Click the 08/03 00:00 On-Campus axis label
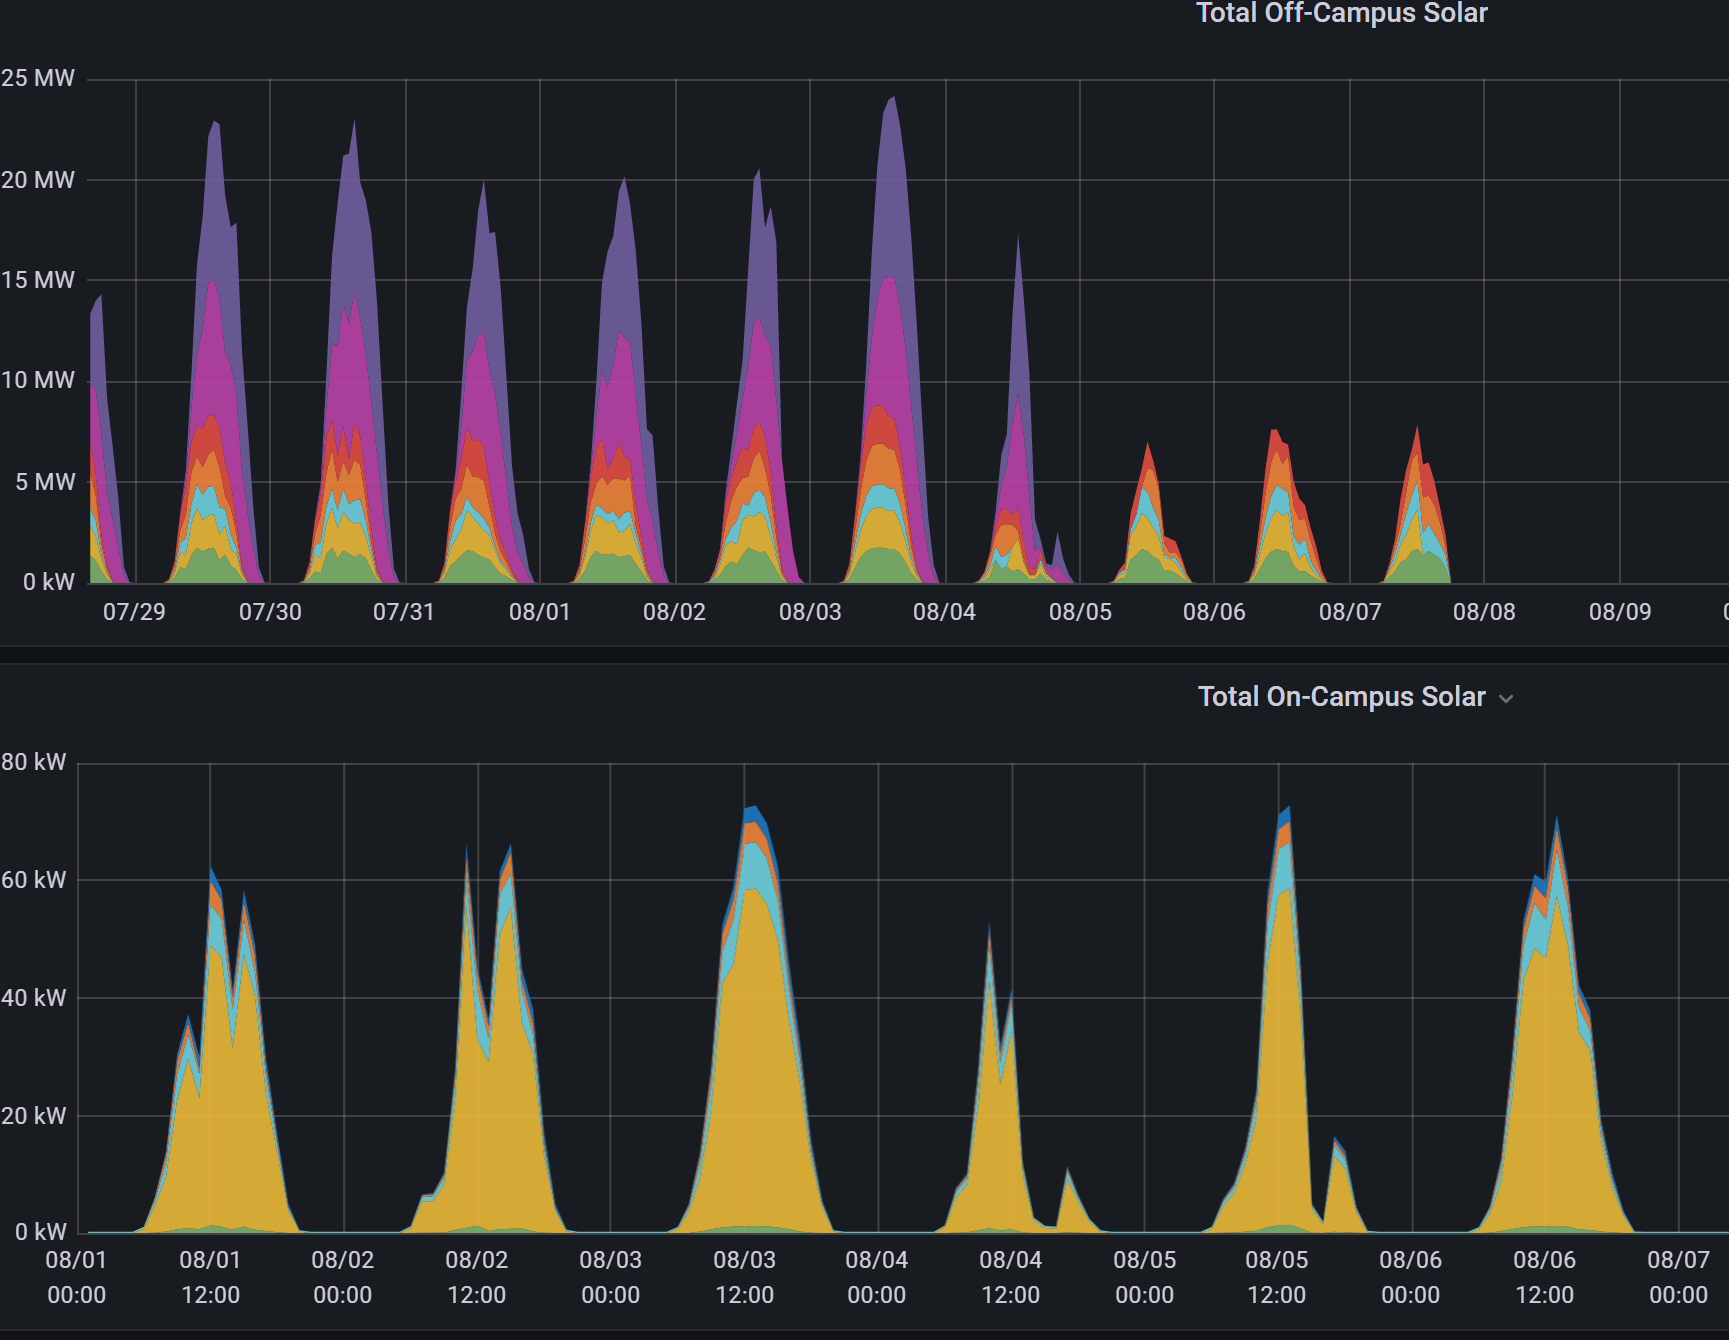1729x1340 pixels. pos(611,1277)
